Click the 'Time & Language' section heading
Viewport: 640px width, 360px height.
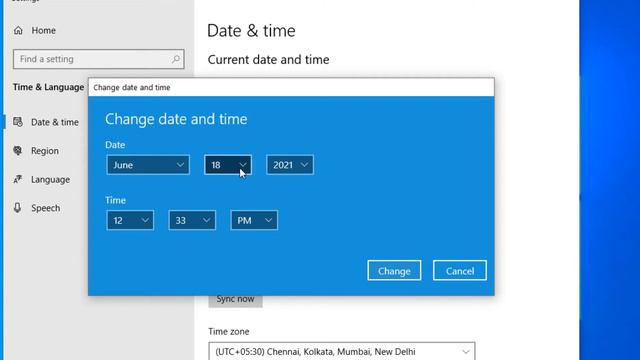click(48, 87)
